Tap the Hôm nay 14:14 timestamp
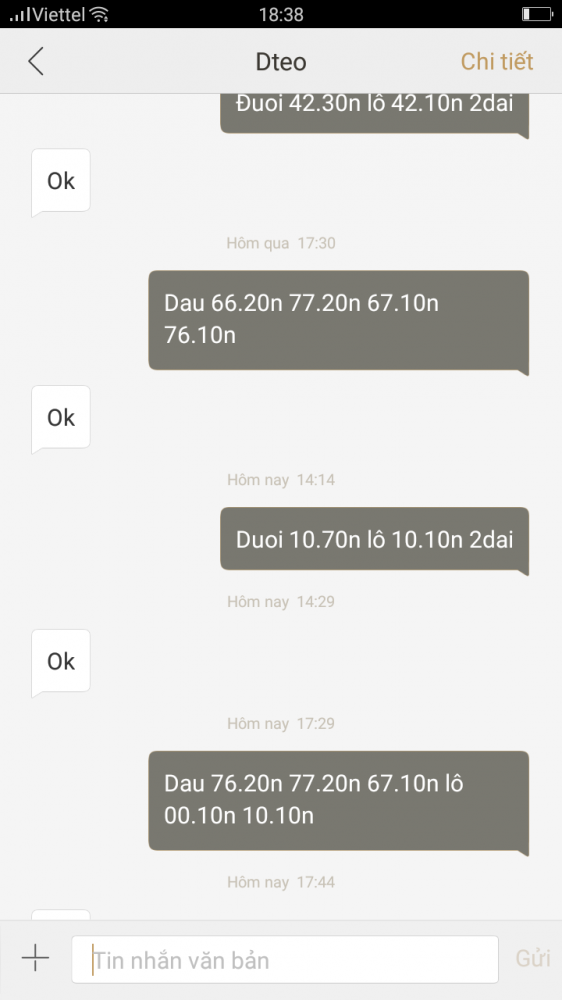562x1000 pixels. pyautogui.click(x=281, y=480)
